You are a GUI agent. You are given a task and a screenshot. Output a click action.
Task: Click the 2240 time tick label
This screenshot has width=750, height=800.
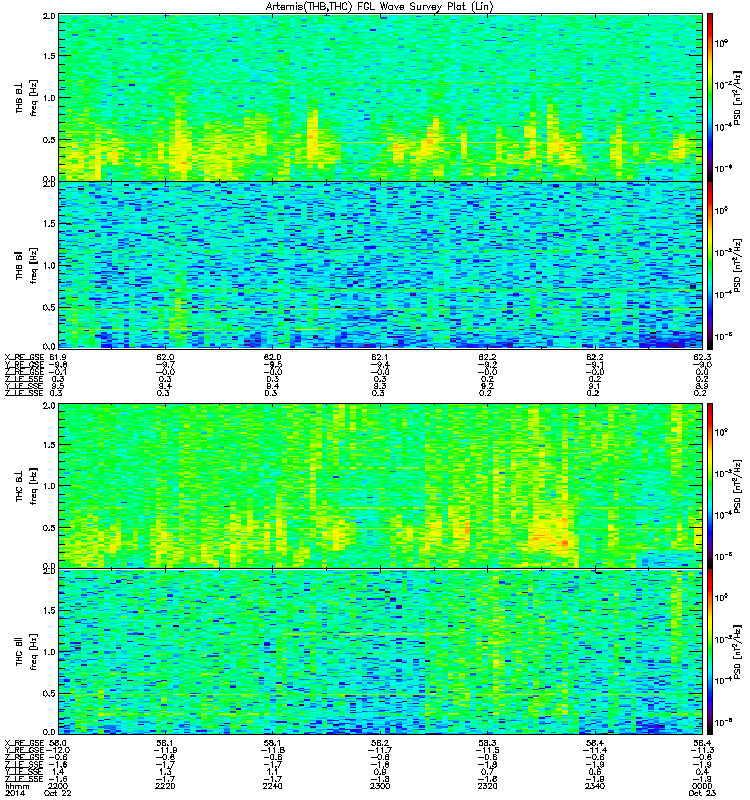(x=272, y=786)
